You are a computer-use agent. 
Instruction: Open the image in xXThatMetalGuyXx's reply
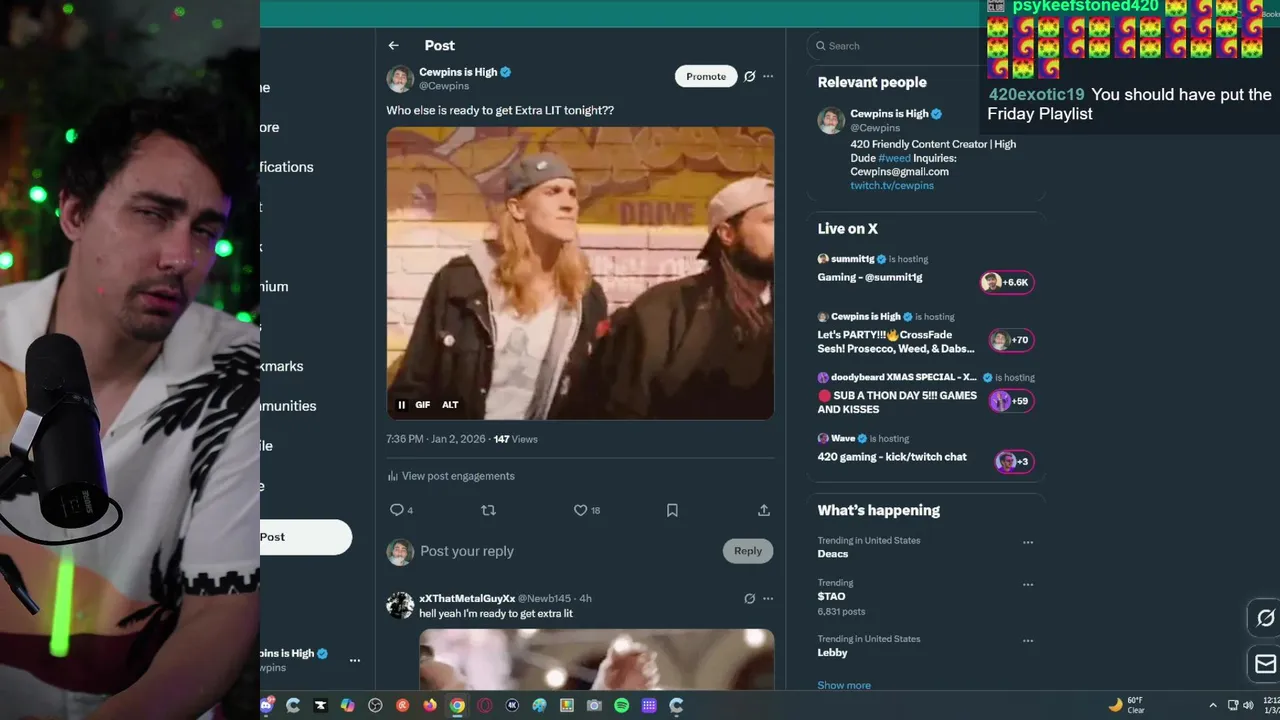[596, 659]
